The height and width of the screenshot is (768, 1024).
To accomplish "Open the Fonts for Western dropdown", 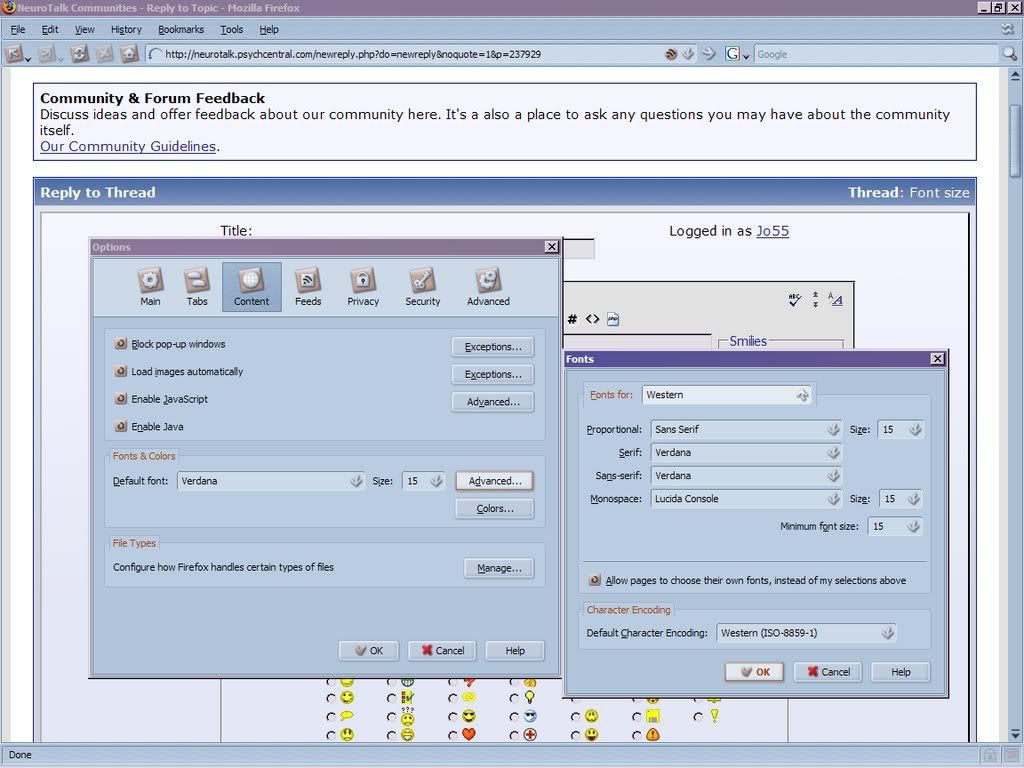I will click(x=727, y=395).
